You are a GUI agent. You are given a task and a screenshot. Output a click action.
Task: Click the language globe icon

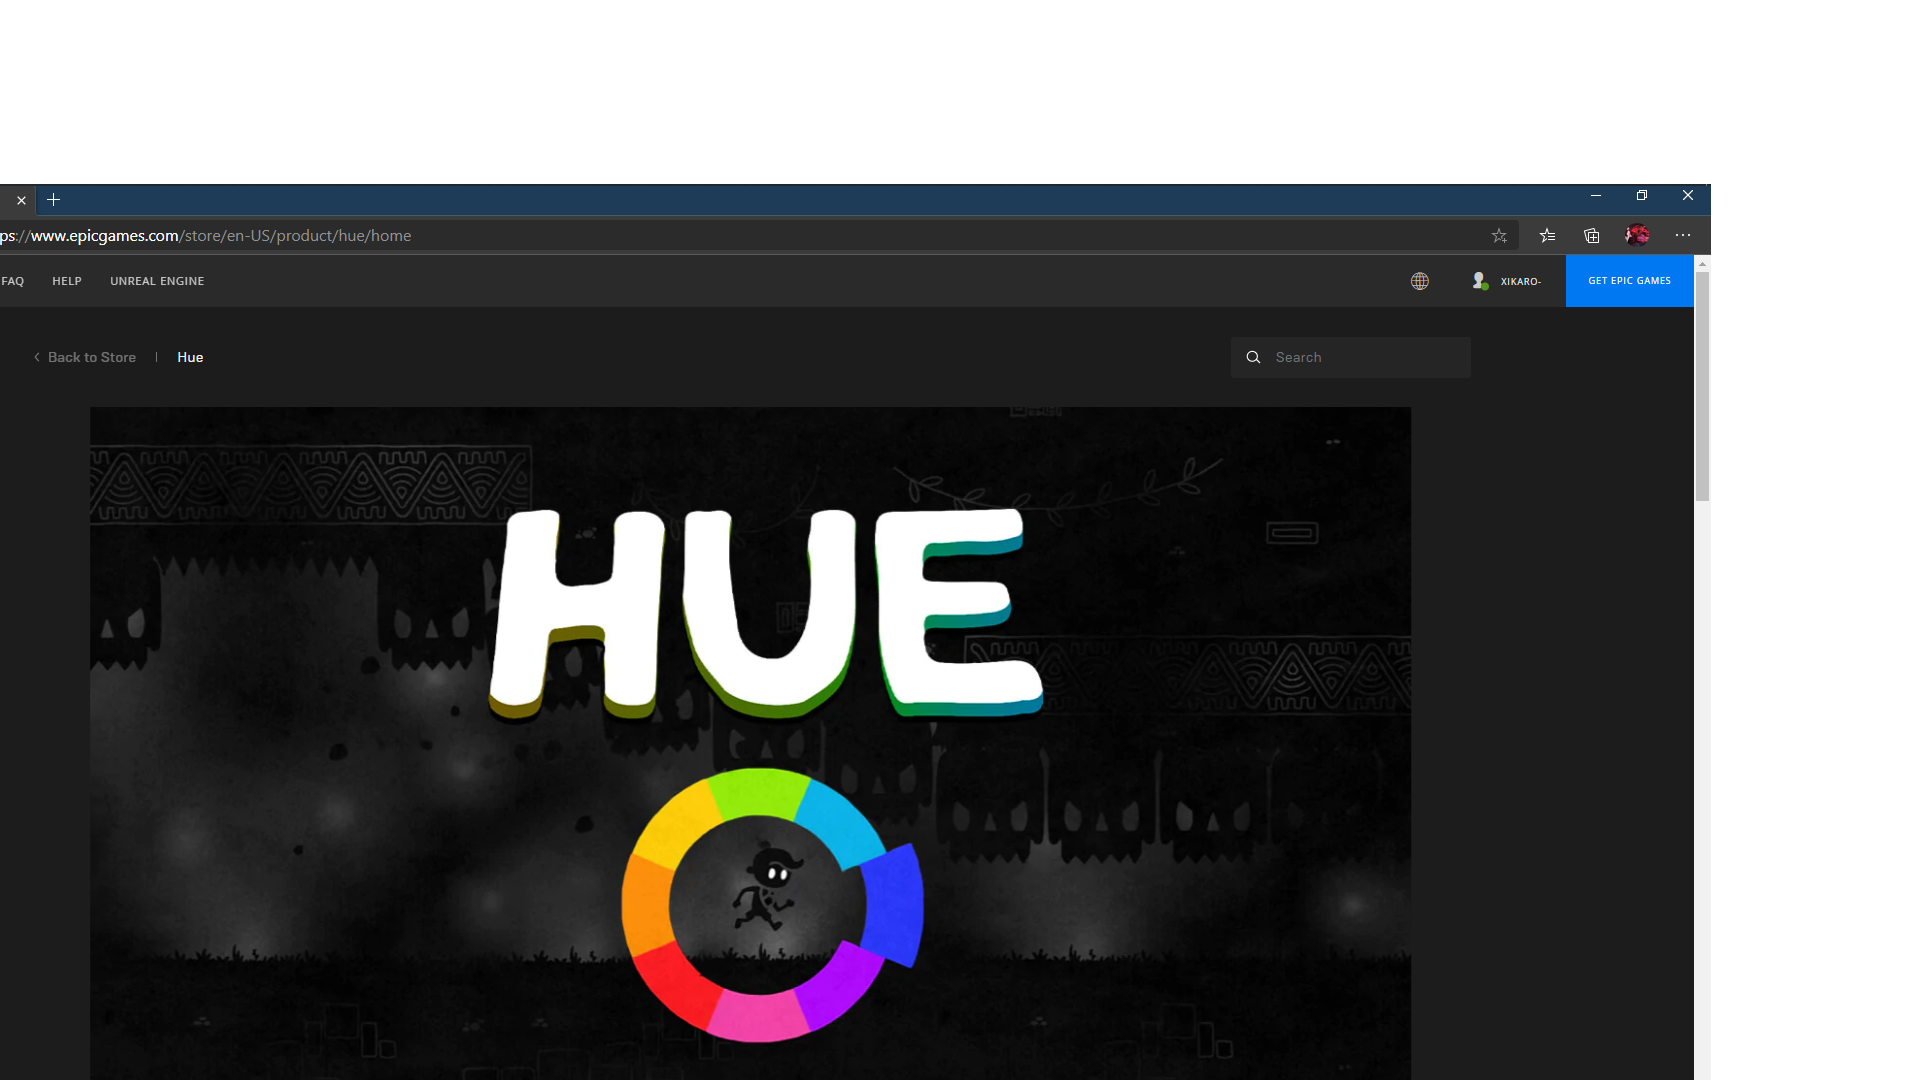(x=1420, y=281)
